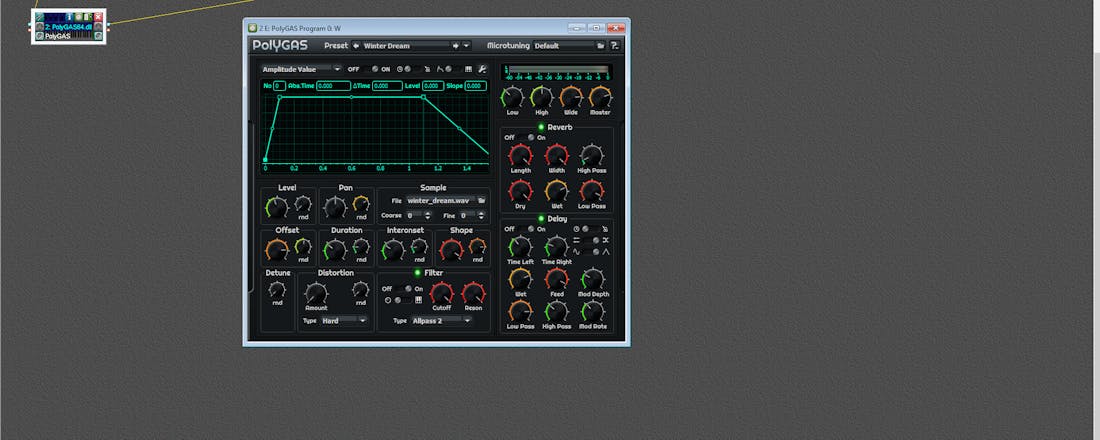Viewport: 1100px width, 440px height.
Task: Go to the previous preset arrow
Action: (x=356, y=46)
